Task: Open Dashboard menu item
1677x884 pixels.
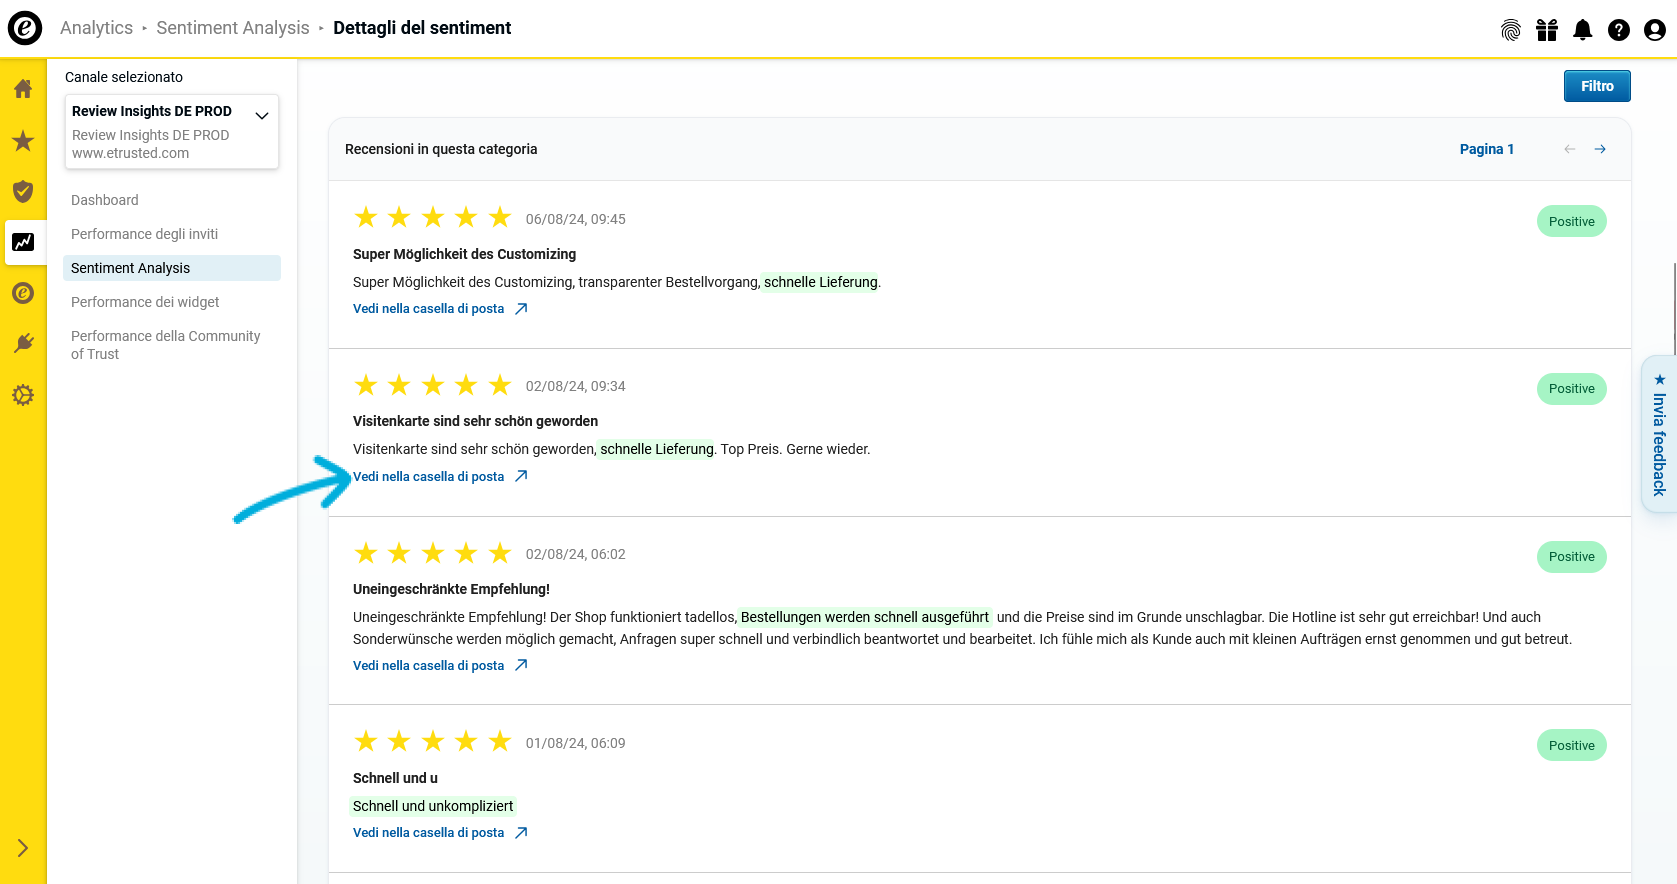Action: pyautogui.click(x=105, y=200)
